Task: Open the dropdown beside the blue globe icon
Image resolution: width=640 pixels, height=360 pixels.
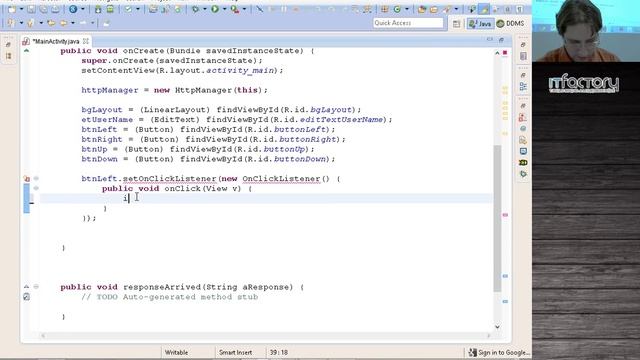Action: point(82,9)
